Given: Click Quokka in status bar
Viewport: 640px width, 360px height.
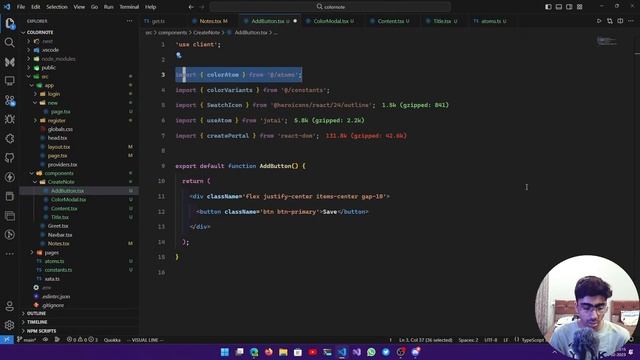Looking at the screenshot, I should (112, 340).
